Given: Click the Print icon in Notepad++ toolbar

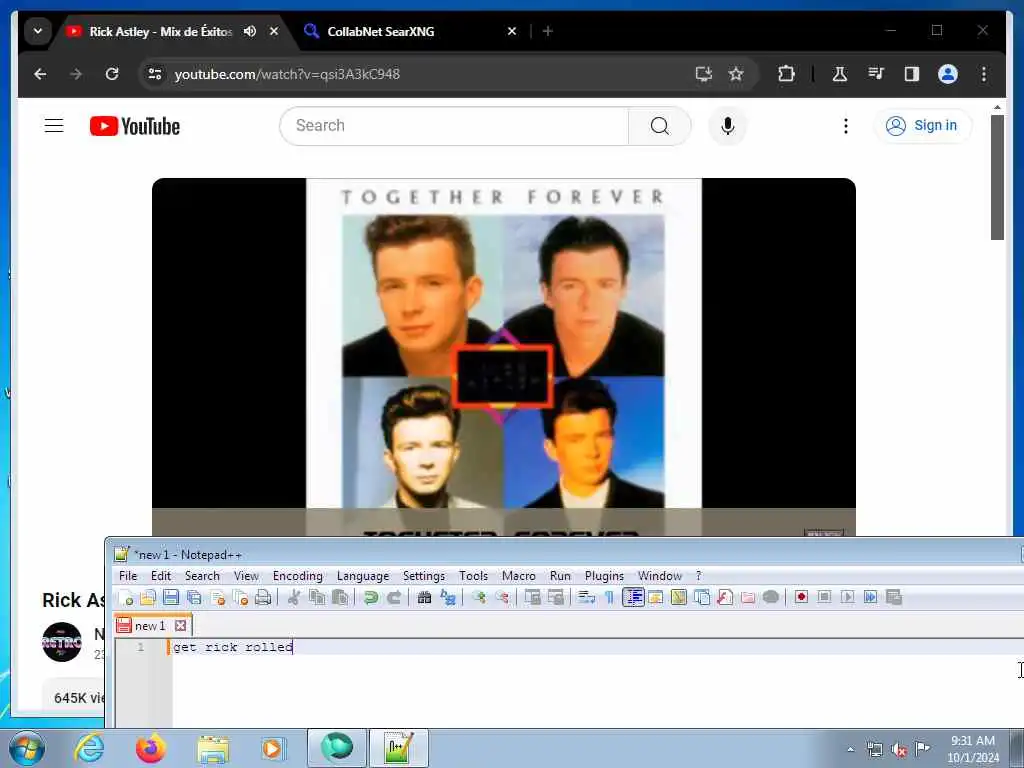Looking at the screenshot, I should (x=263, y=598).
